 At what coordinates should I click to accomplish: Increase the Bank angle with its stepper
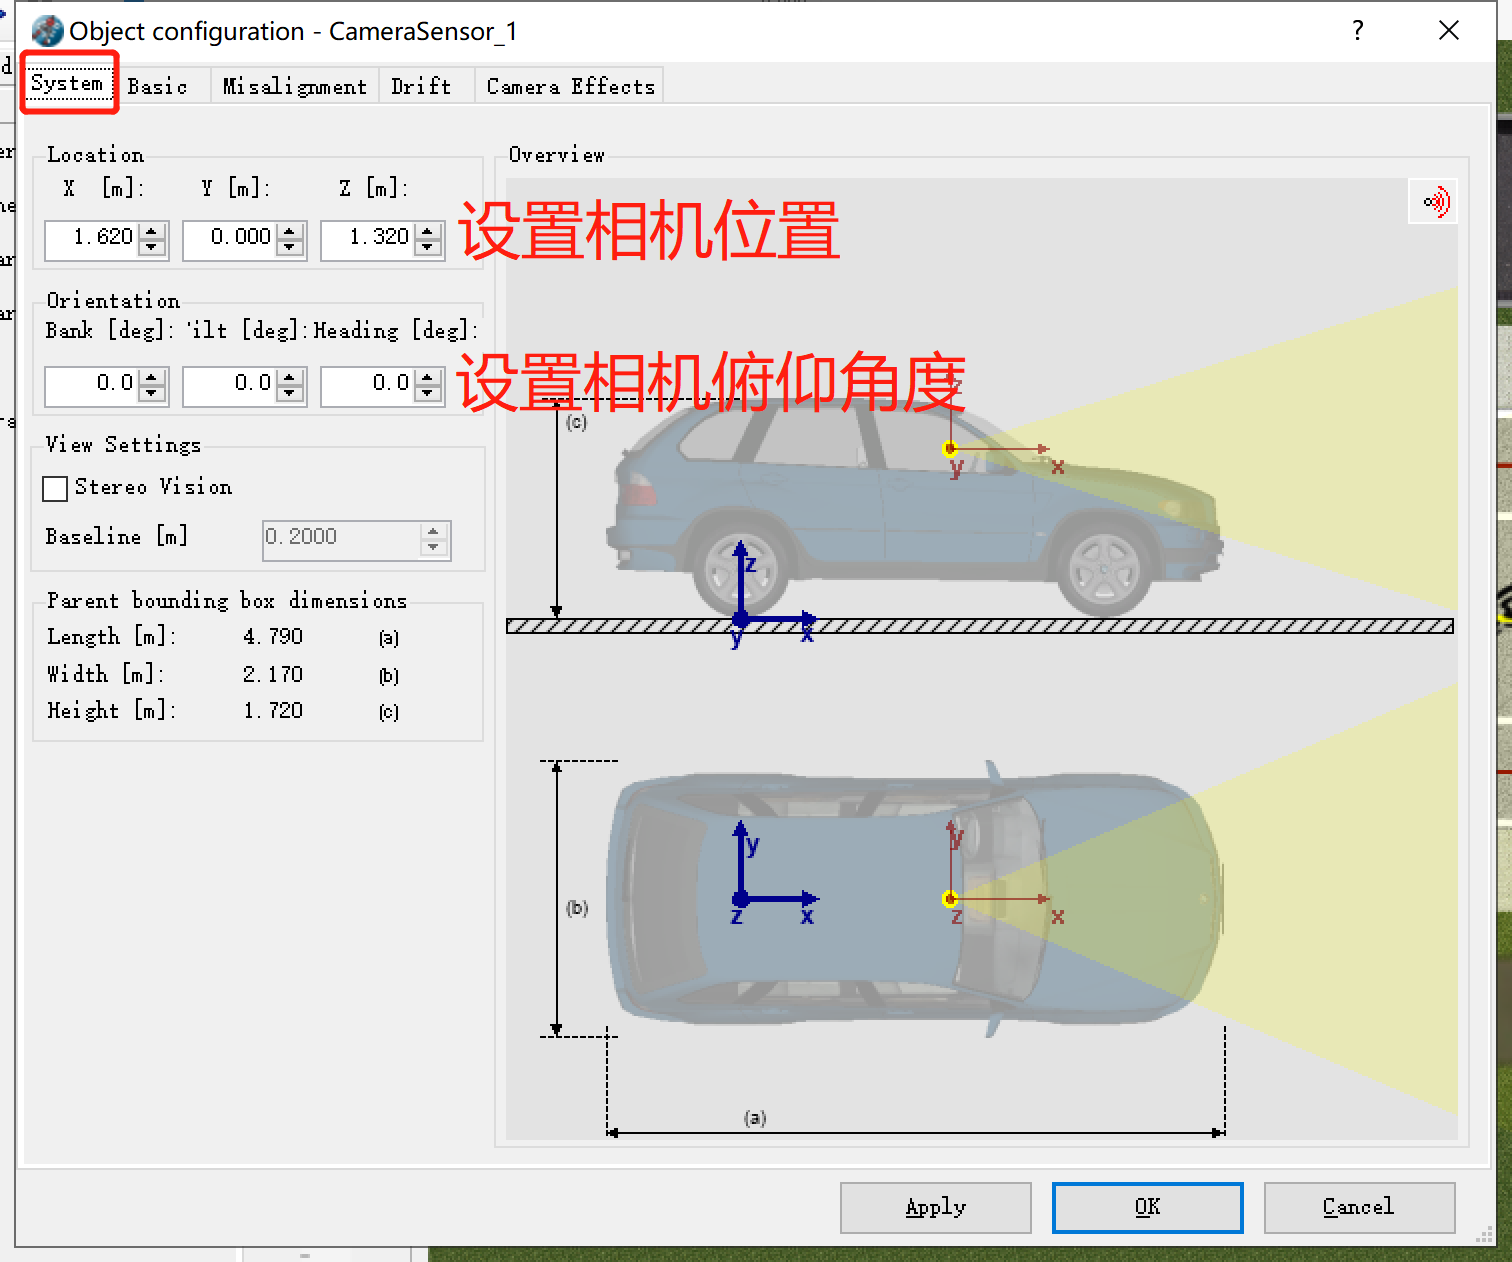pos(152,377)
